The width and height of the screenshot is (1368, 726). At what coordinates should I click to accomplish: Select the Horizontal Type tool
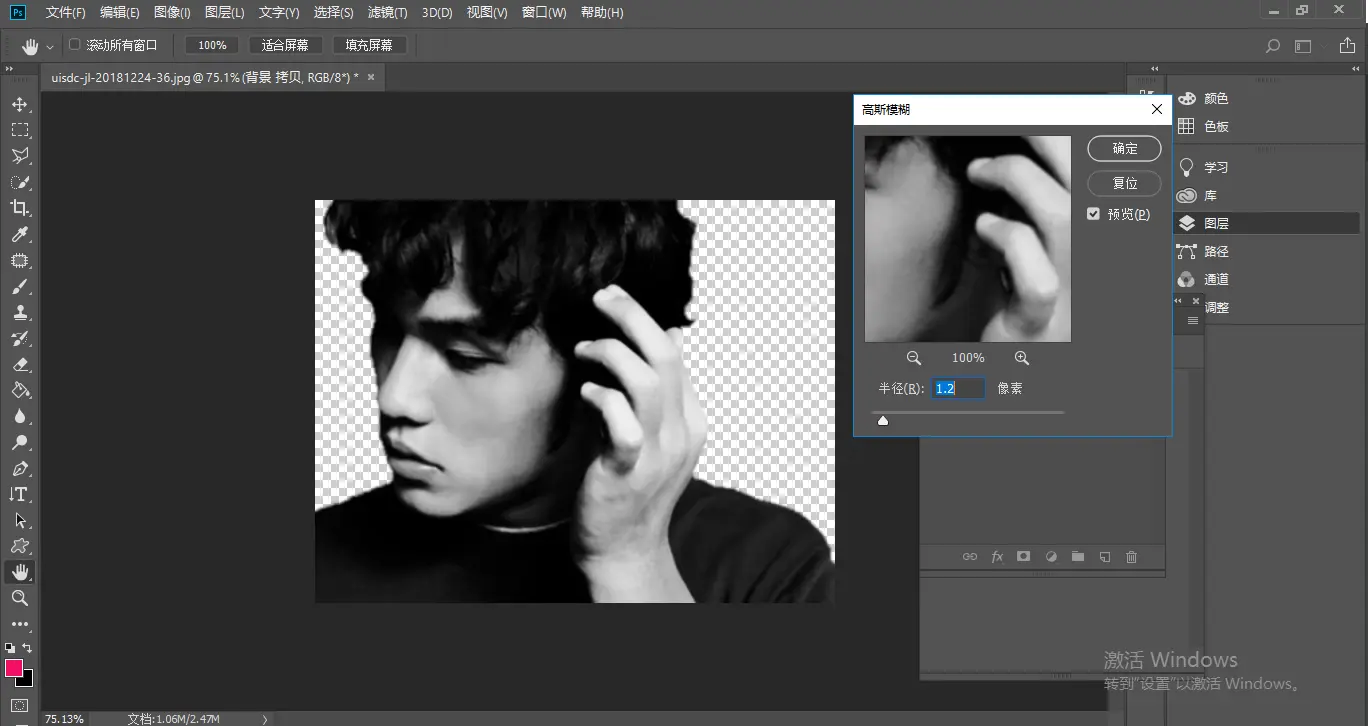[20, 494]
